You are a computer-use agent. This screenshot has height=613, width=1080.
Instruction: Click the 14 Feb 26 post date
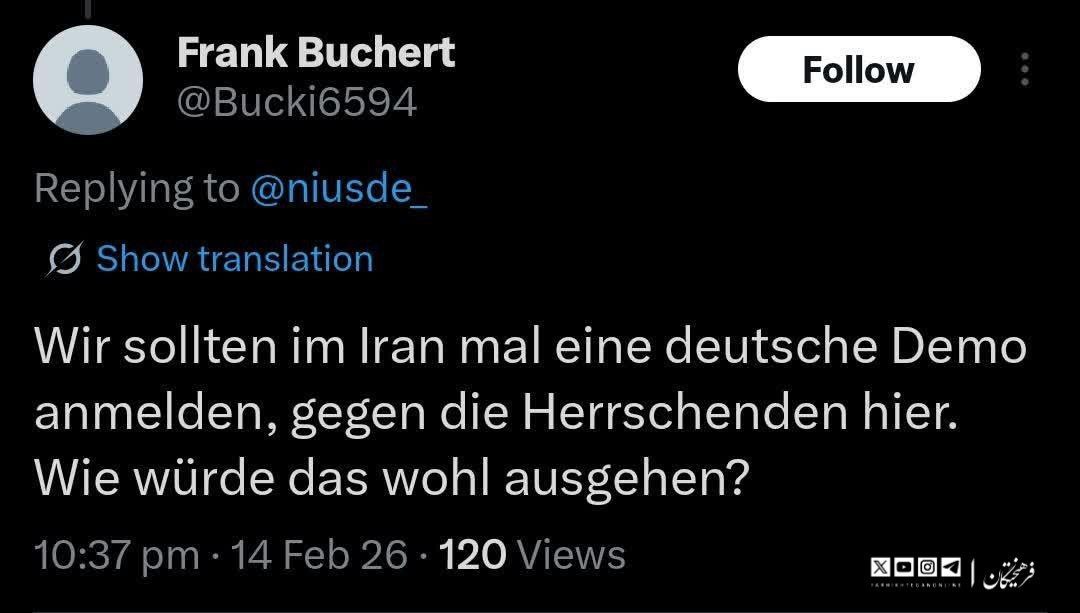tap(319, 555)
